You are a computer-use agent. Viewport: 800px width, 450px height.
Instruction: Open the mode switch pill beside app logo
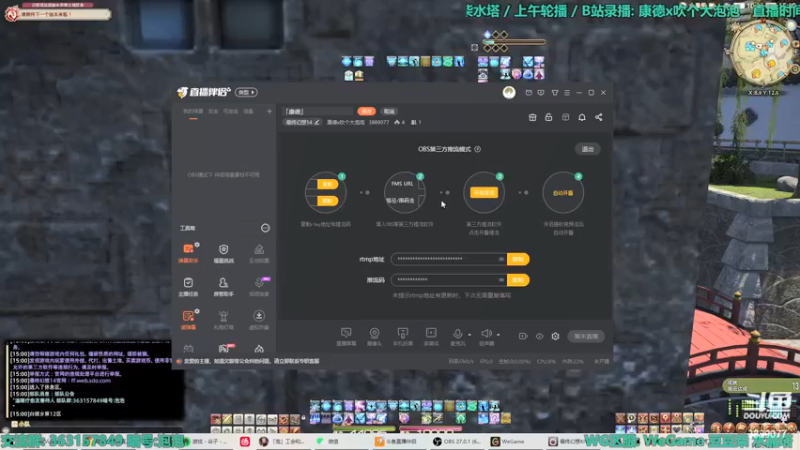tap(246, 92)
